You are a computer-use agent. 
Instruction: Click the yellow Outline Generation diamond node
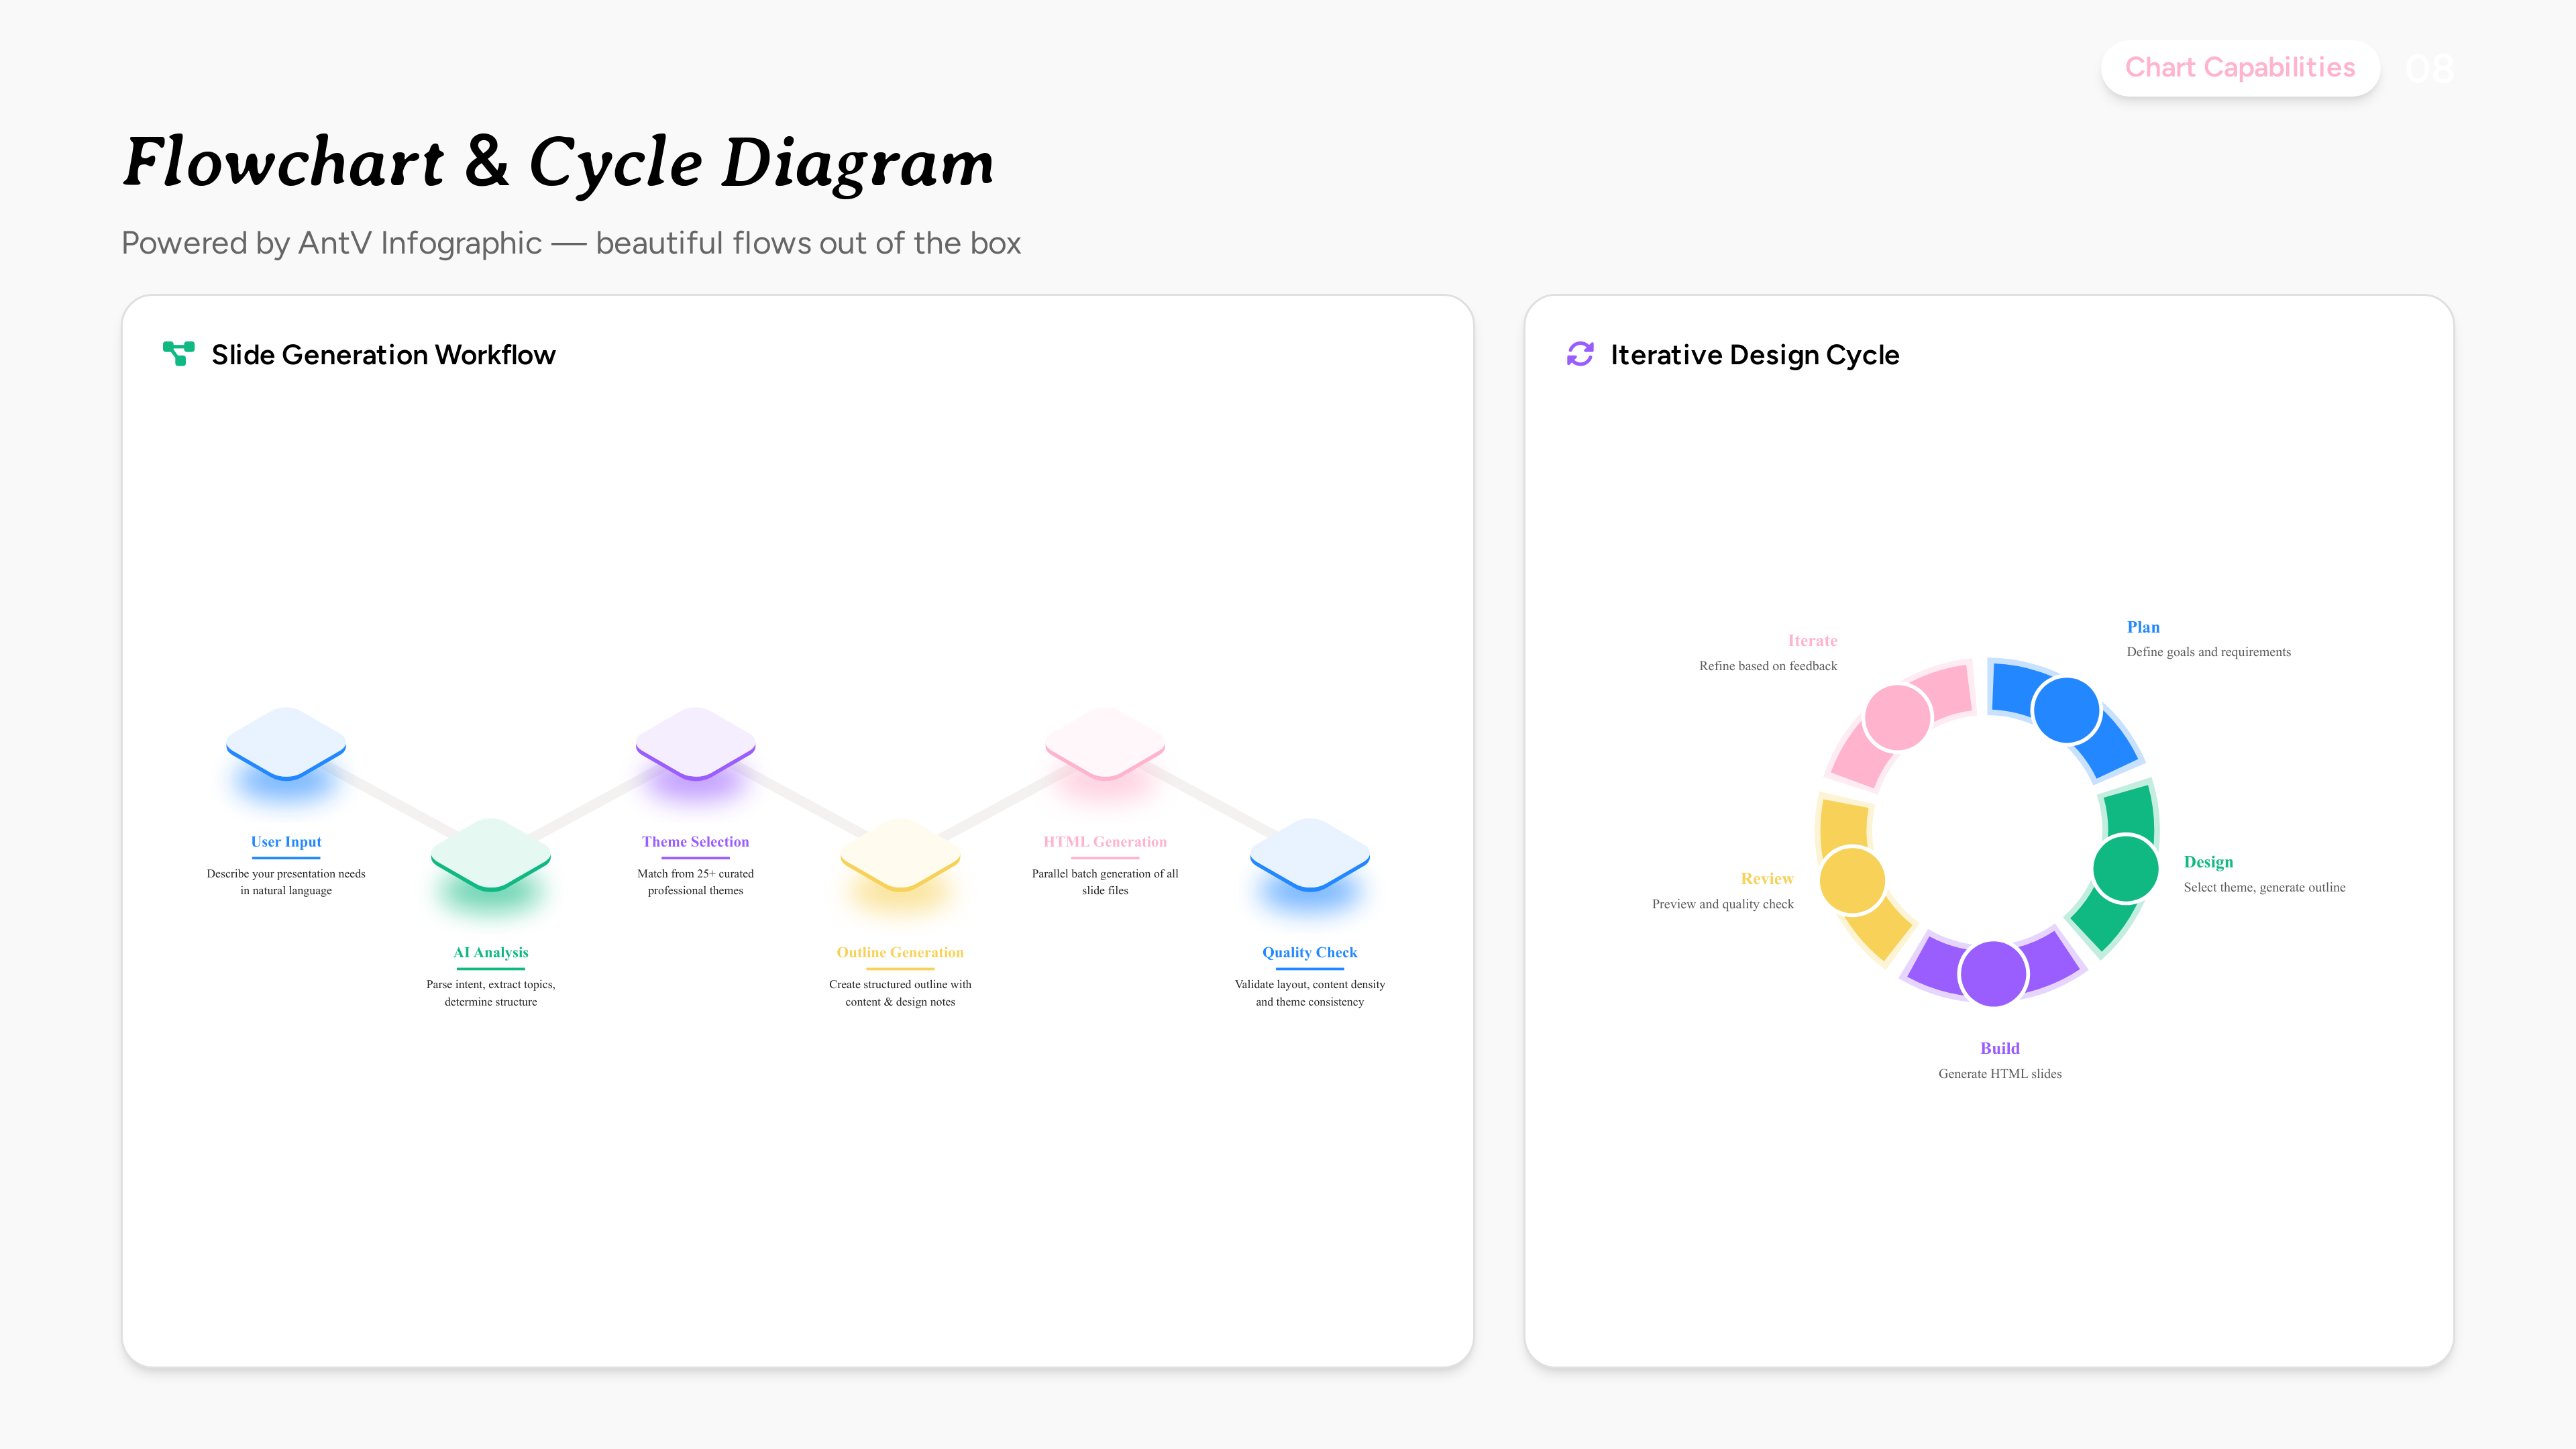click(900, 853)
